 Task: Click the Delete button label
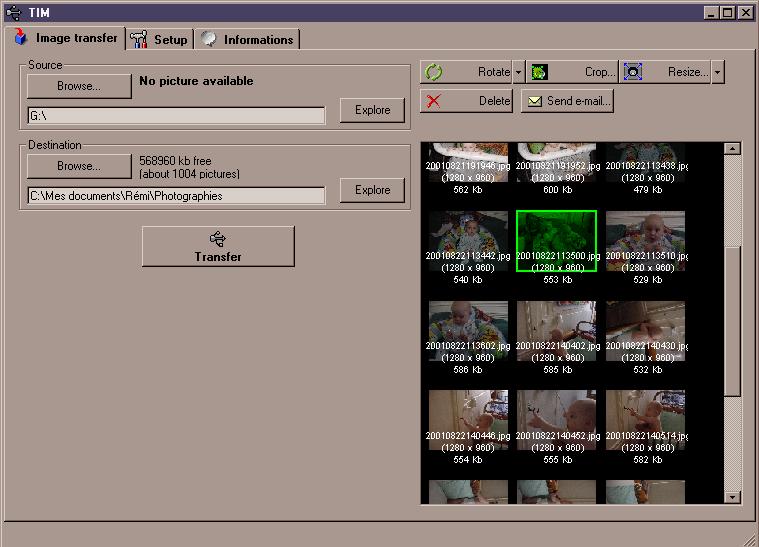[495, 101]
